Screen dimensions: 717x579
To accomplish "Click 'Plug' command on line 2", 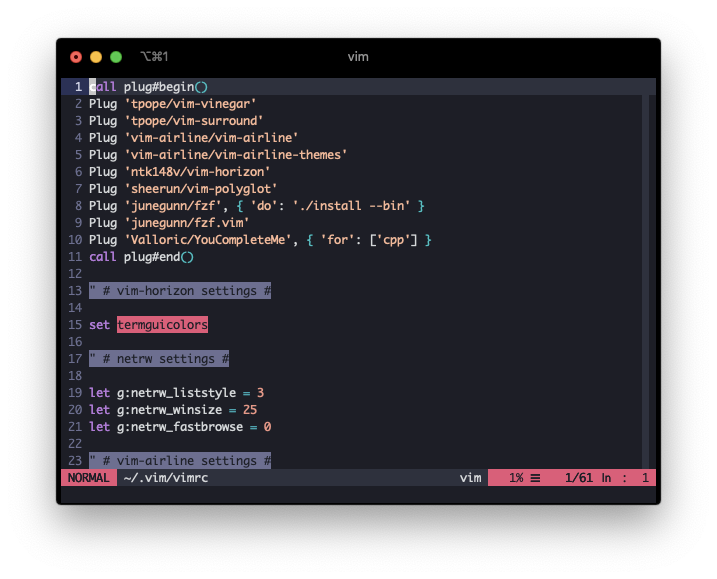I will [103, 104].
